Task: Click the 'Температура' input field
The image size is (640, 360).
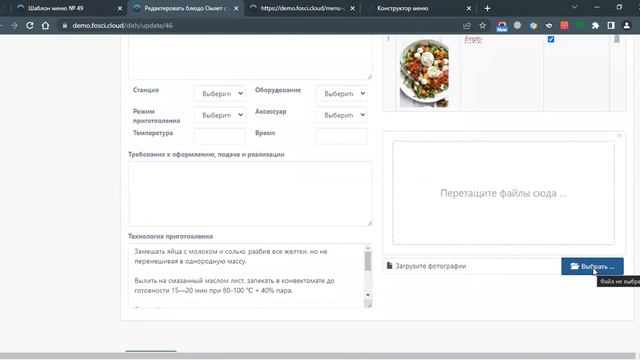Action: 220,136
